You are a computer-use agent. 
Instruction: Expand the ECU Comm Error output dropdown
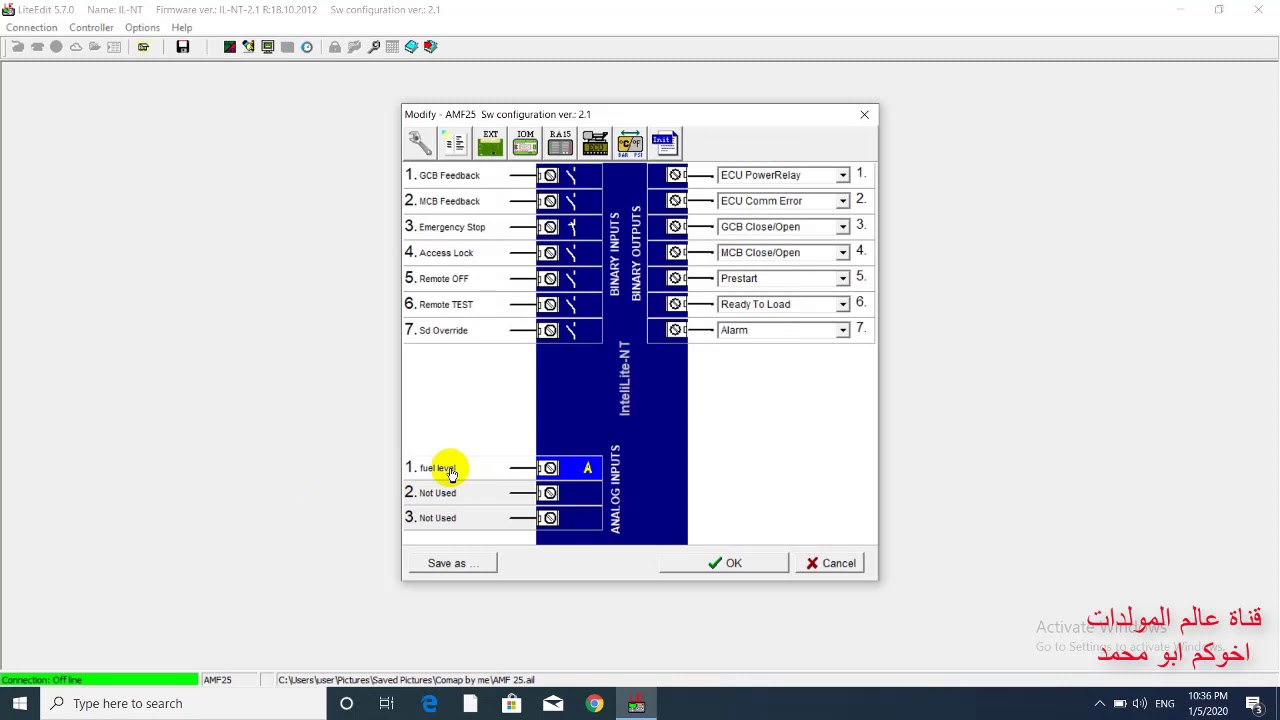843,201
